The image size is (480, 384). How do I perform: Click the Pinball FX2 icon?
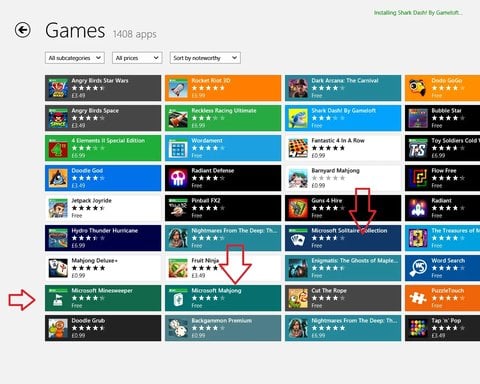coord(178,208)
